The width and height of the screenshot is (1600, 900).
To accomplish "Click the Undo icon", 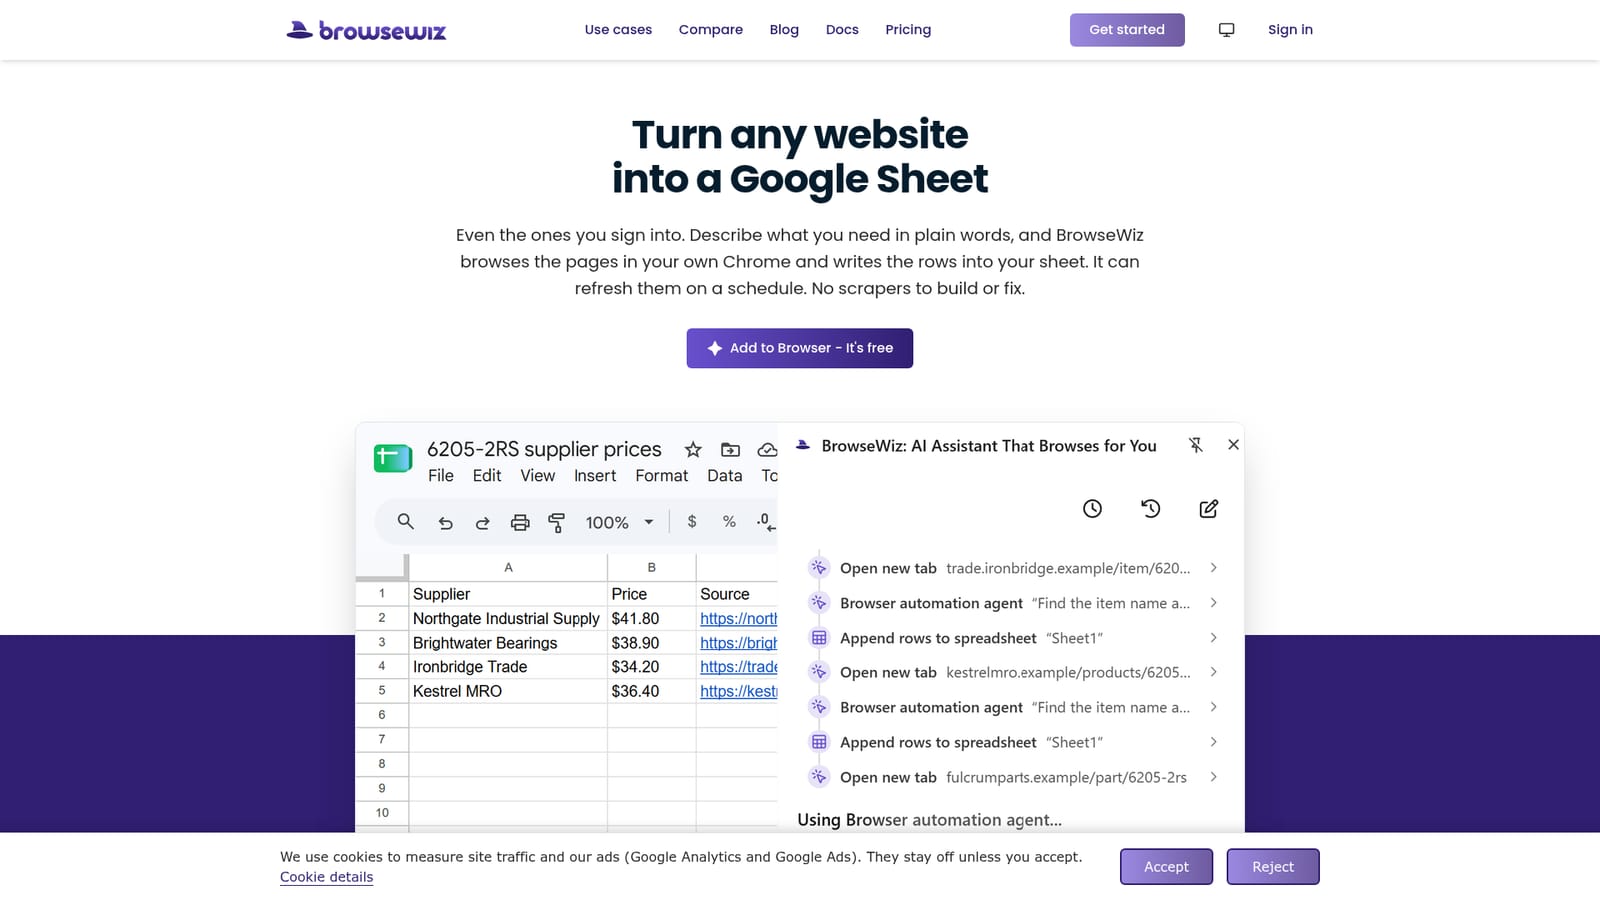I will point(446,523).
